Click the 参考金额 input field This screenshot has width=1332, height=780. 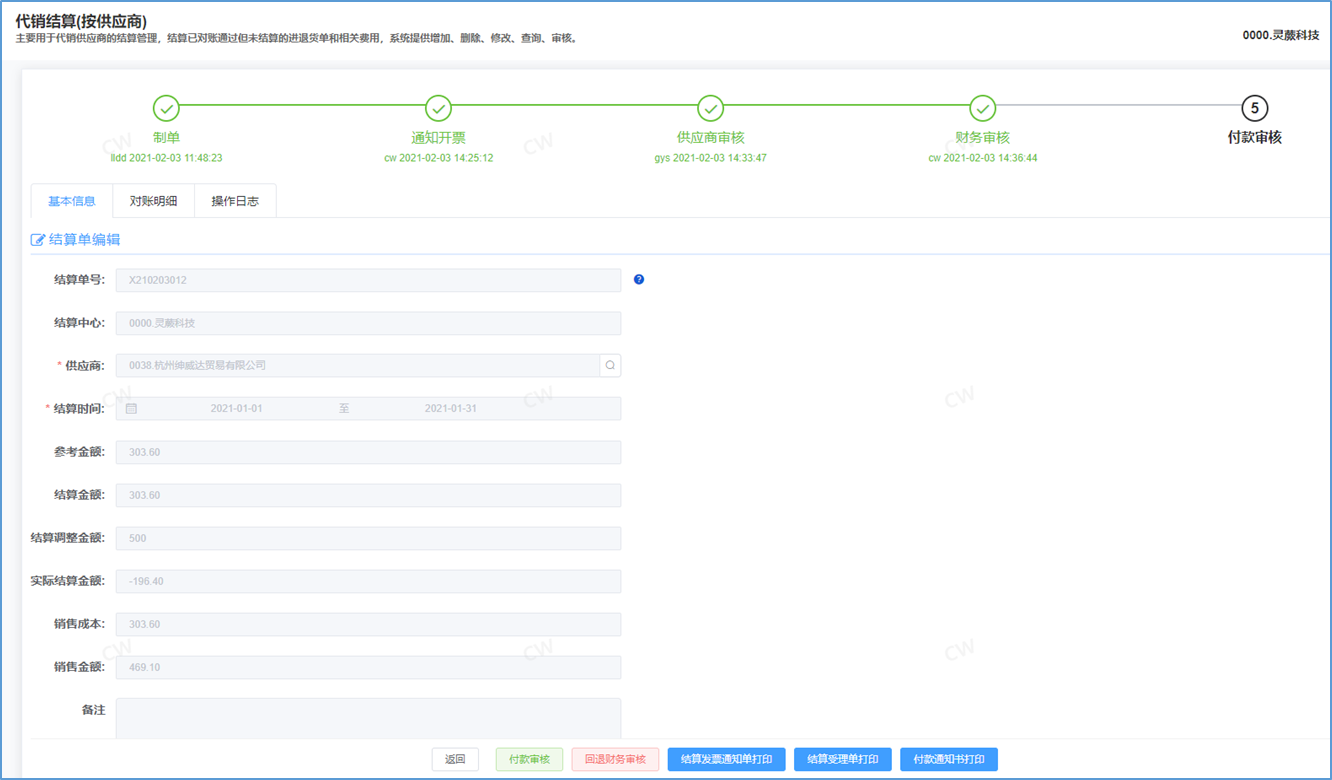[x=368, y=452]
